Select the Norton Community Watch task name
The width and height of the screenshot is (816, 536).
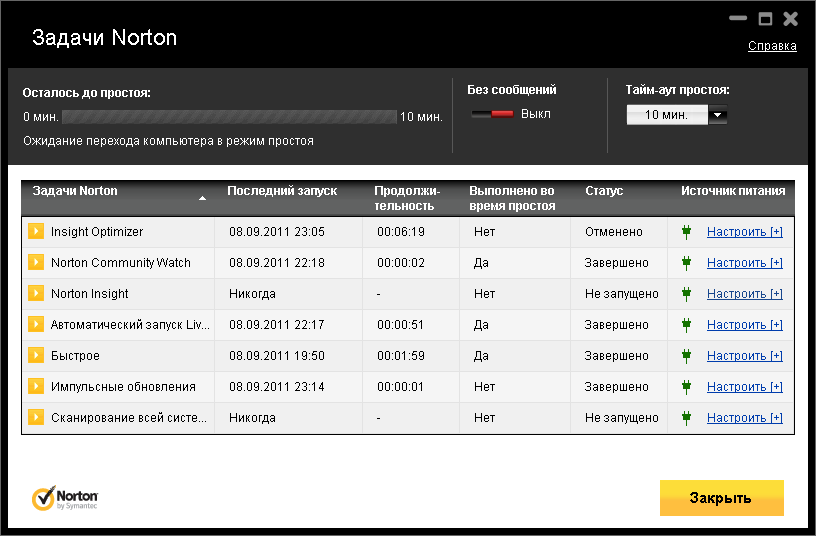point(121,263)
